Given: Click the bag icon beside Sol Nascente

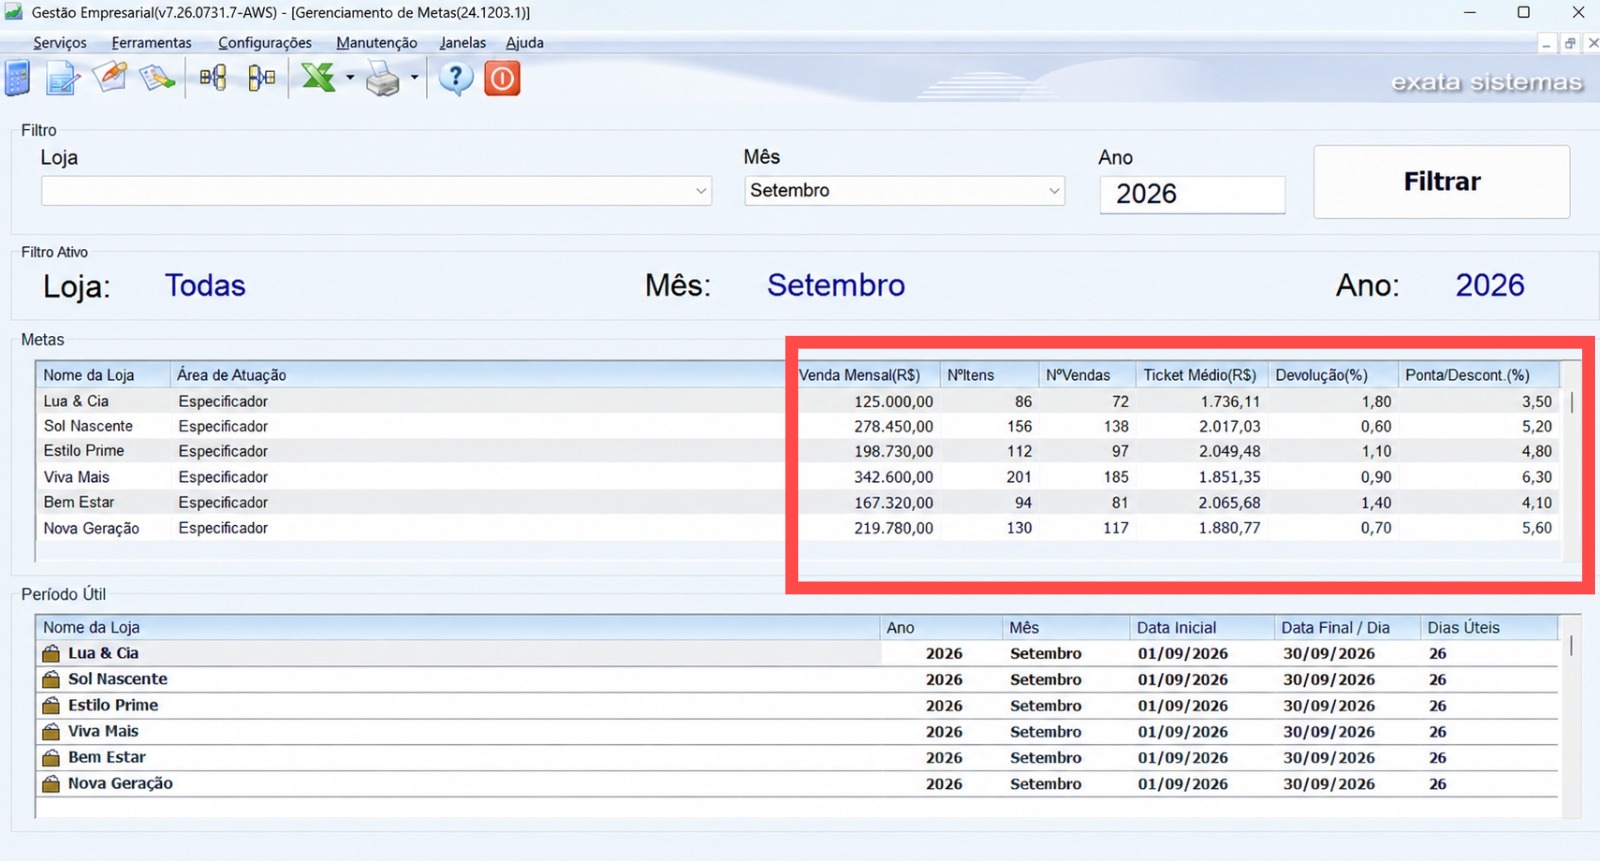Looking at the screenshot, I should pos(51,679).
